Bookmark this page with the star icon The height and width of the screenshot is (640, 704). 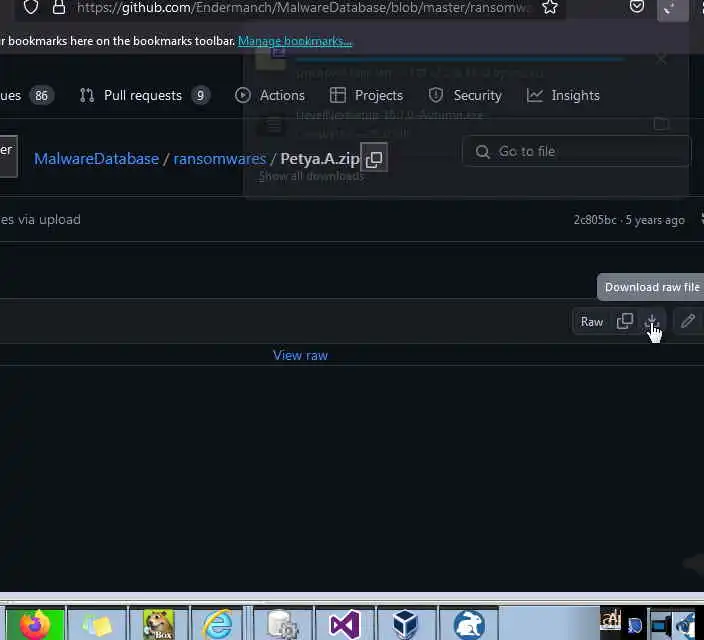click(x=550, y=7)
